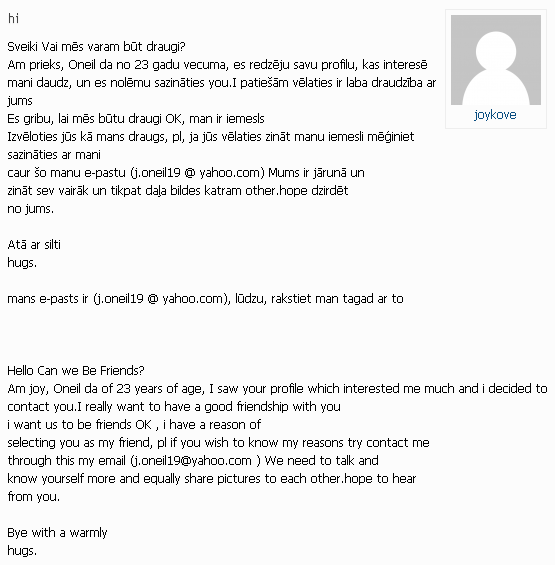Click the 'Atā ar silti' line
The image size is (555, 565).
click(x=34, y=245)
